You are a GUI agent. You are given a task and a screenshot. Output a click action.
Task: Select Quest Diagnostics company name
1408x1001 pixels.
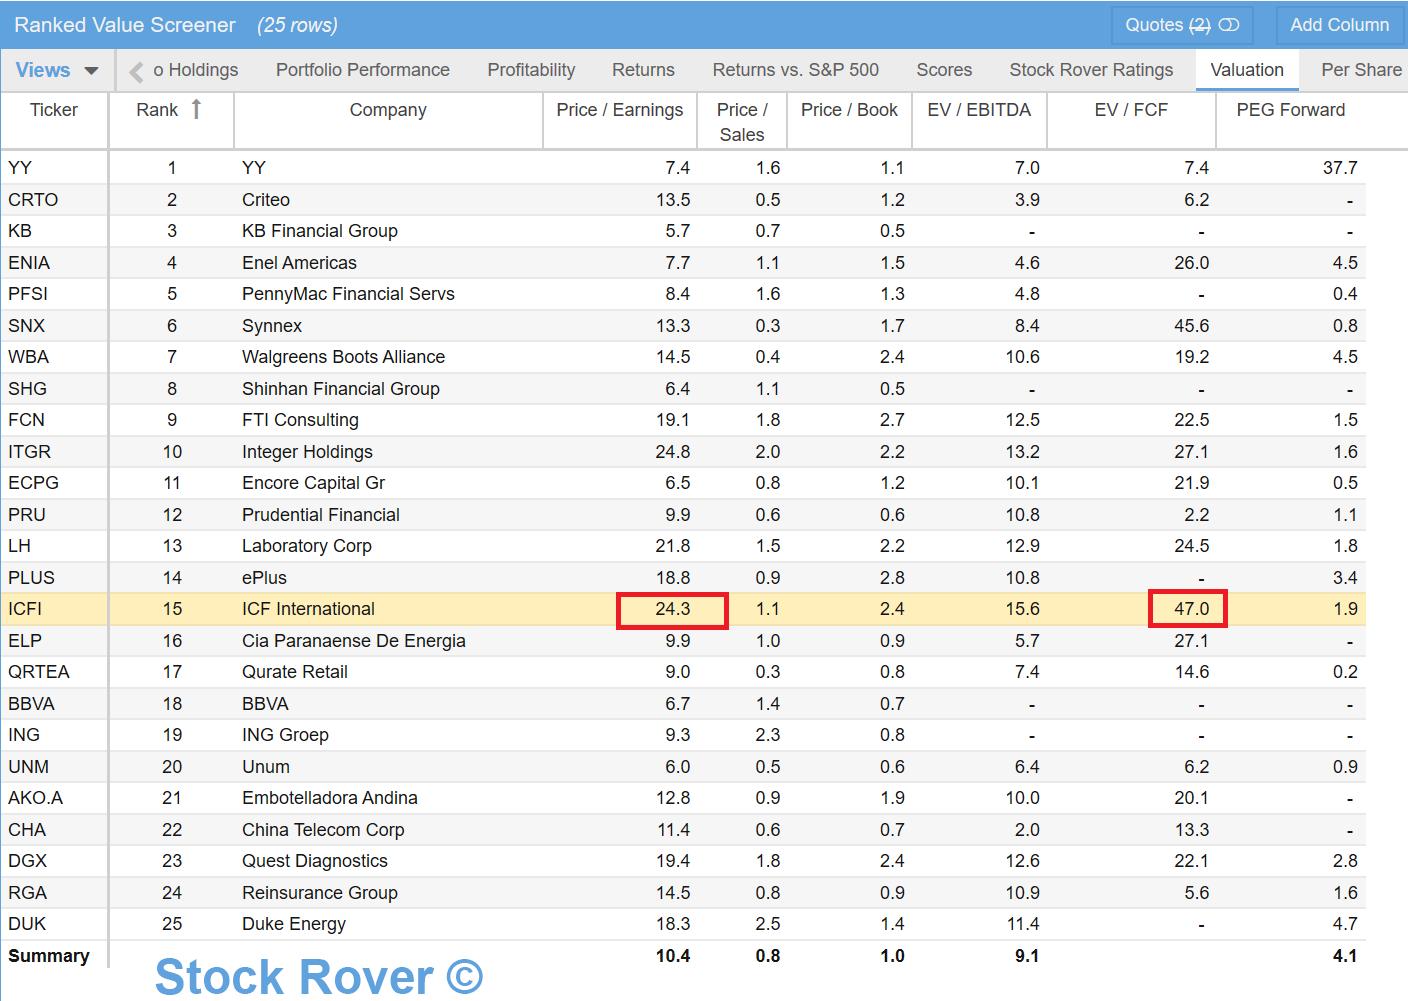pyautogui.click(x=315, y=861)
